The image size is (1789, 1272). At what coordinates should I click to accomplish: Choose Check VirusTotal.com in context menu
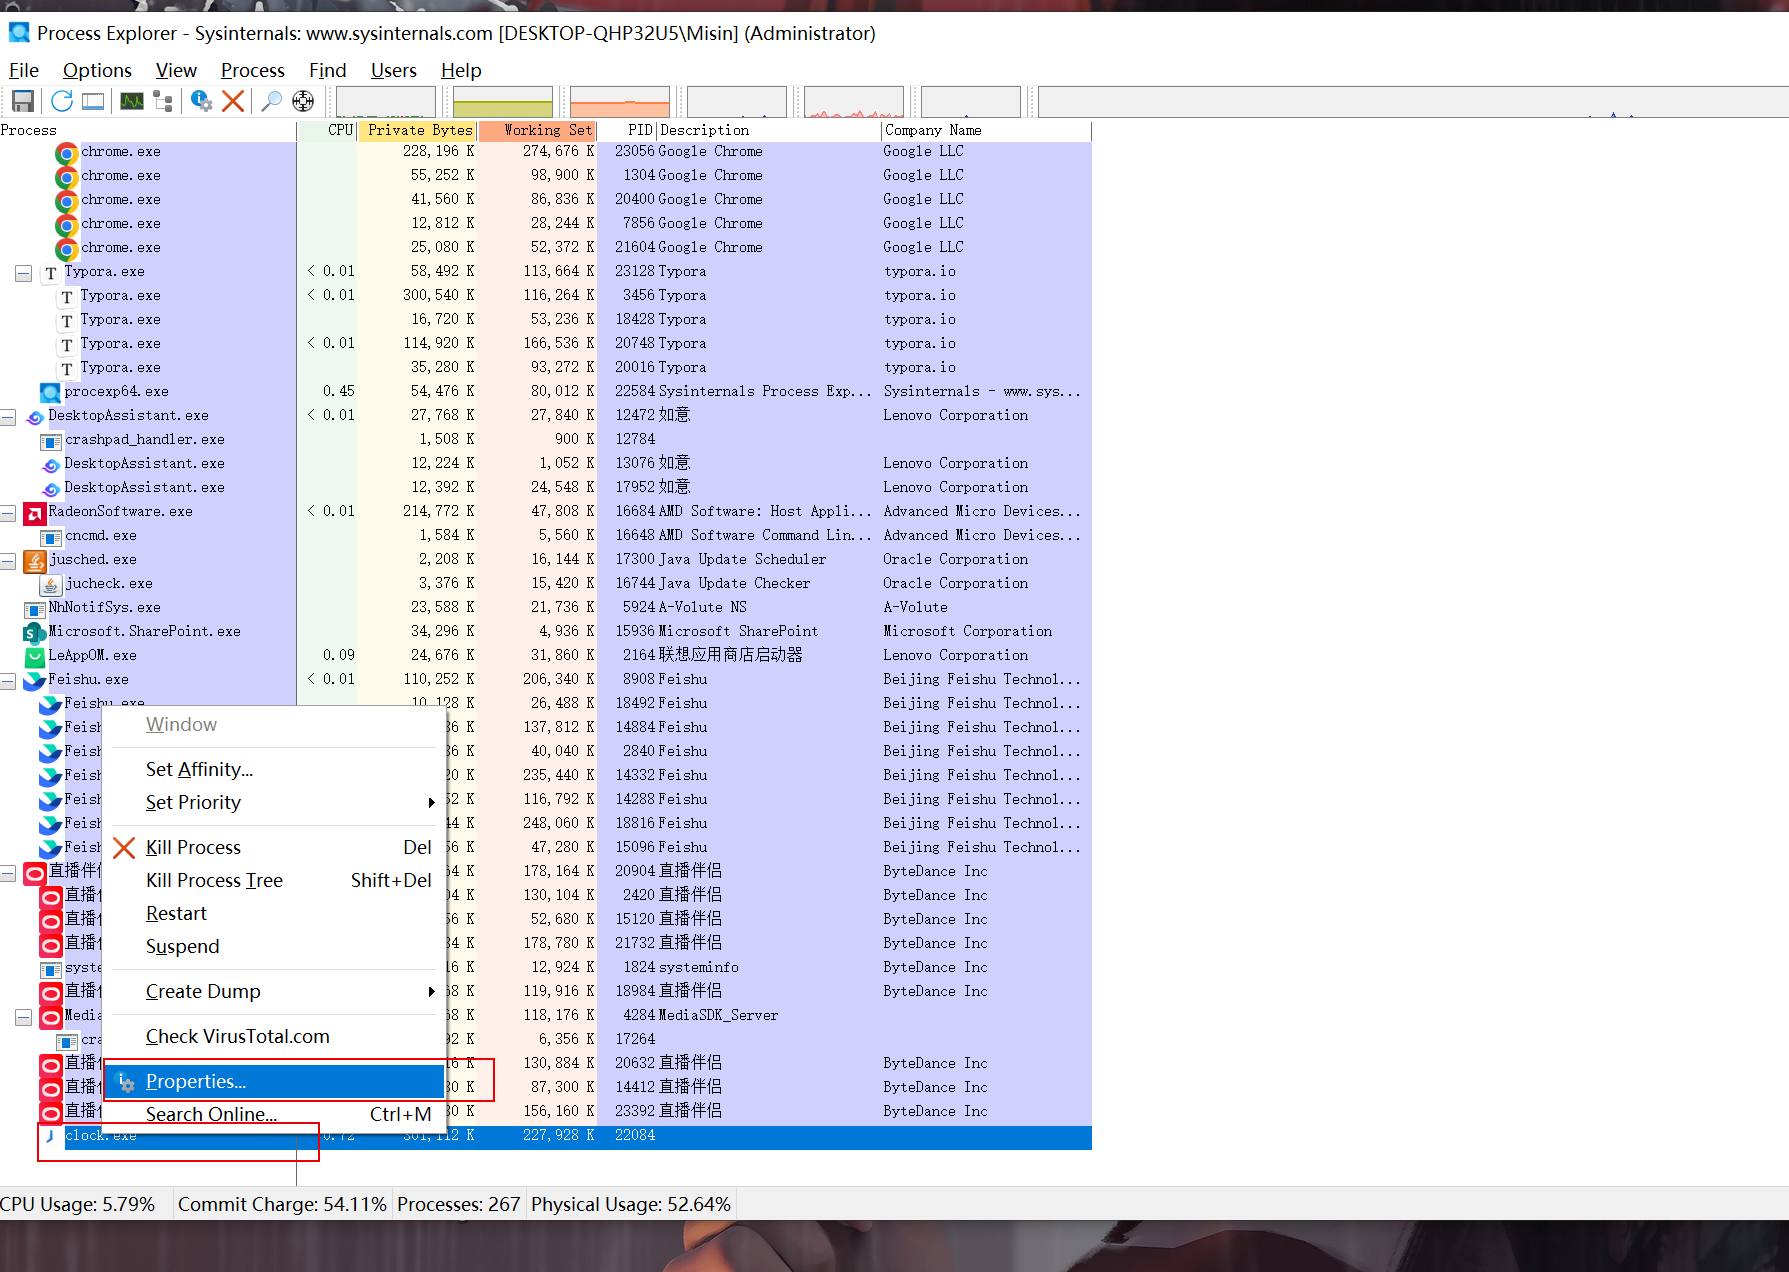(274, 1036)
